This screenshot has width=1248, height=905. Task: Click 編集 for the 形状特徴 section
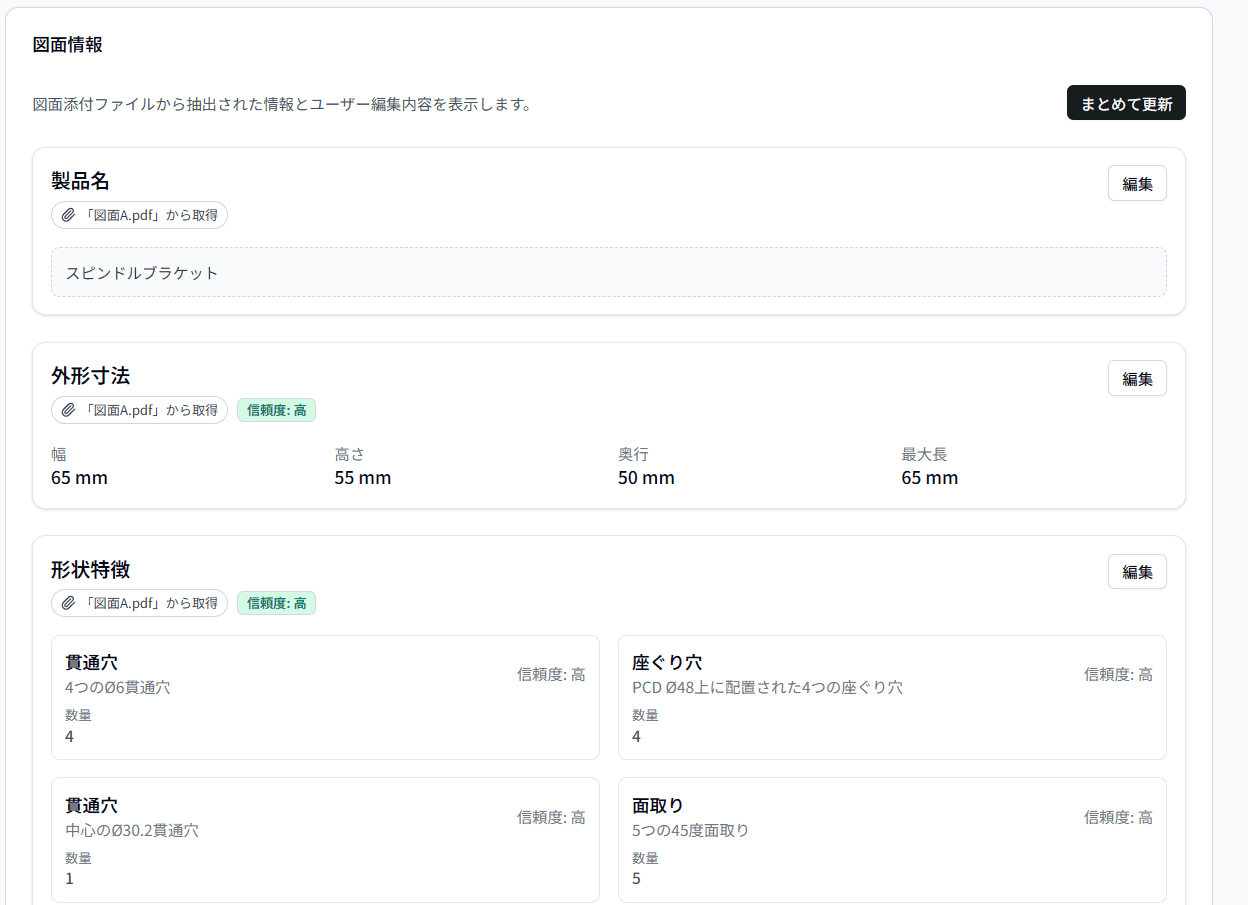tap(1137, 571)
